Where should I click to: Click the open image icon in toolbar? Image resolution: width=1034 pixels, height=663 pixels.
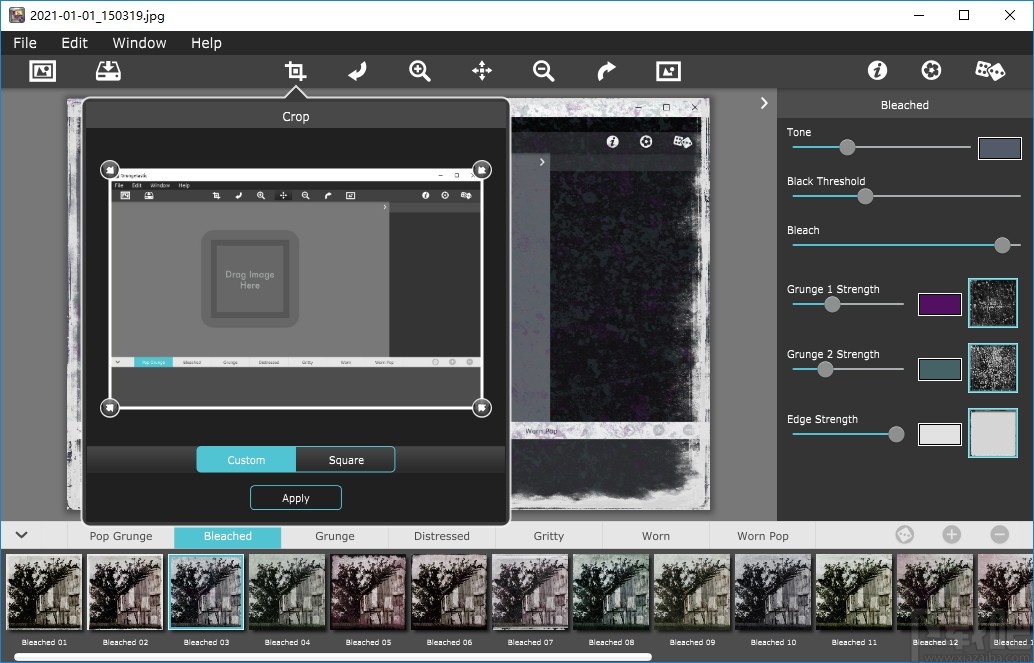[x=42, y=71]
